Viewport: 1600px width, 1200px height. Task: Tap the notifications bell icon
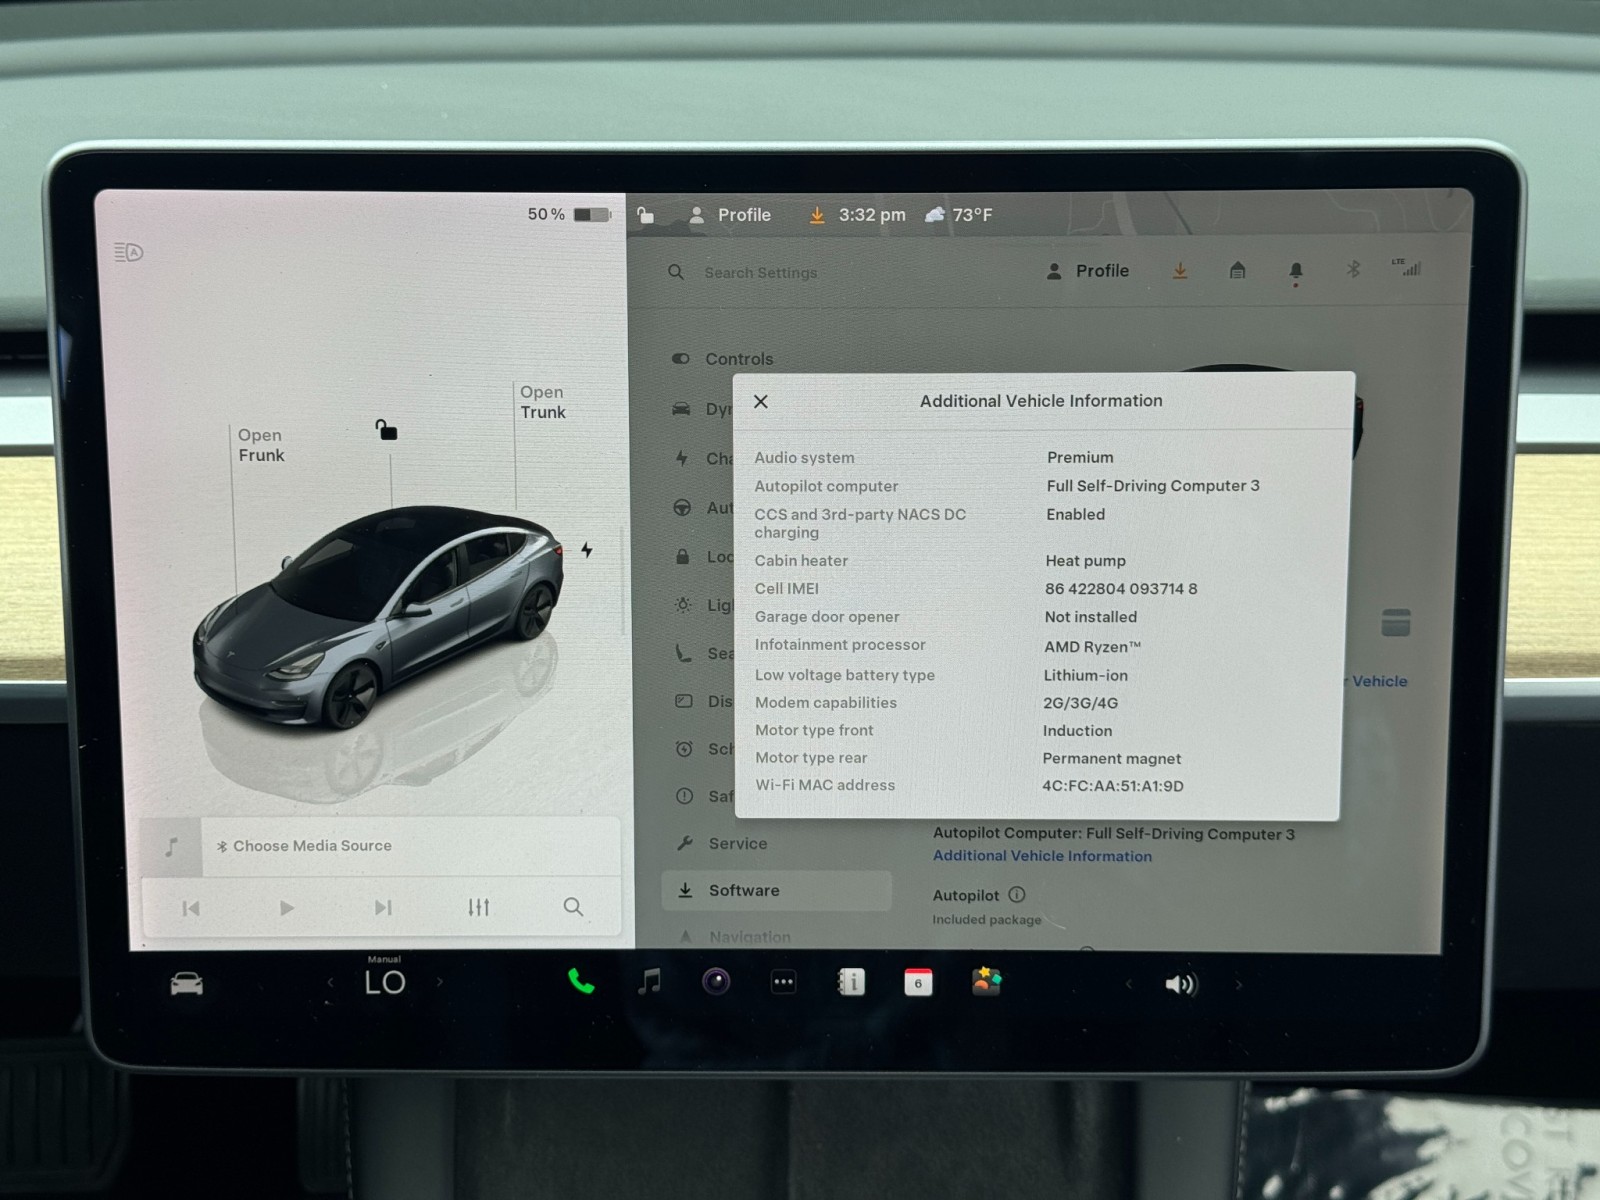[1296, 271]
